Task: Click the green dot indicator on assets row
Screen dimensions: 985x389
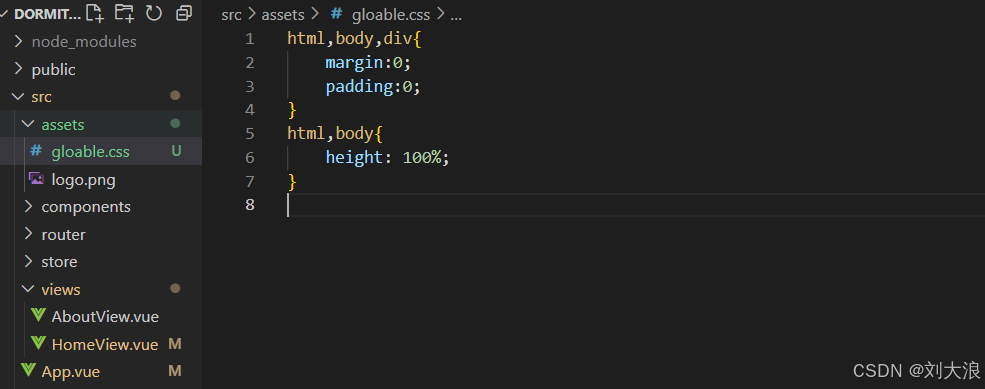Action: pyautogui.click(x=175, y=124)
